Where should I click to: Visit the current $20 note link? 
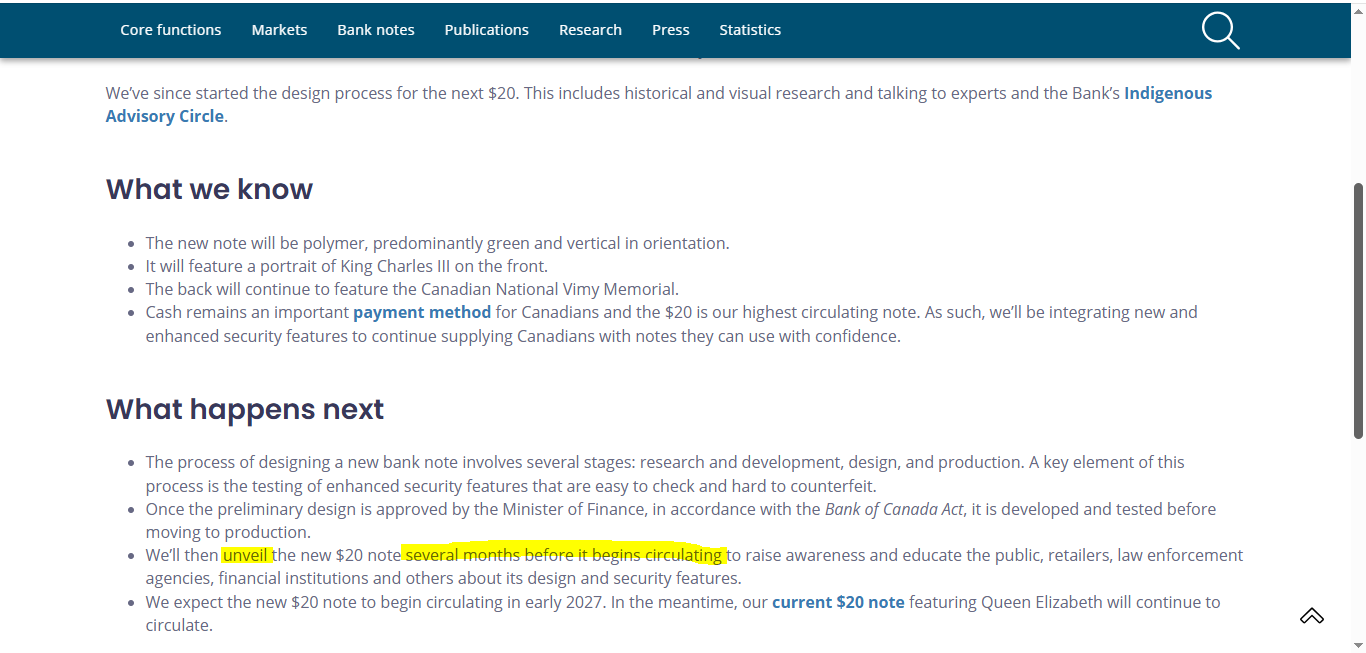click(838, 602)
